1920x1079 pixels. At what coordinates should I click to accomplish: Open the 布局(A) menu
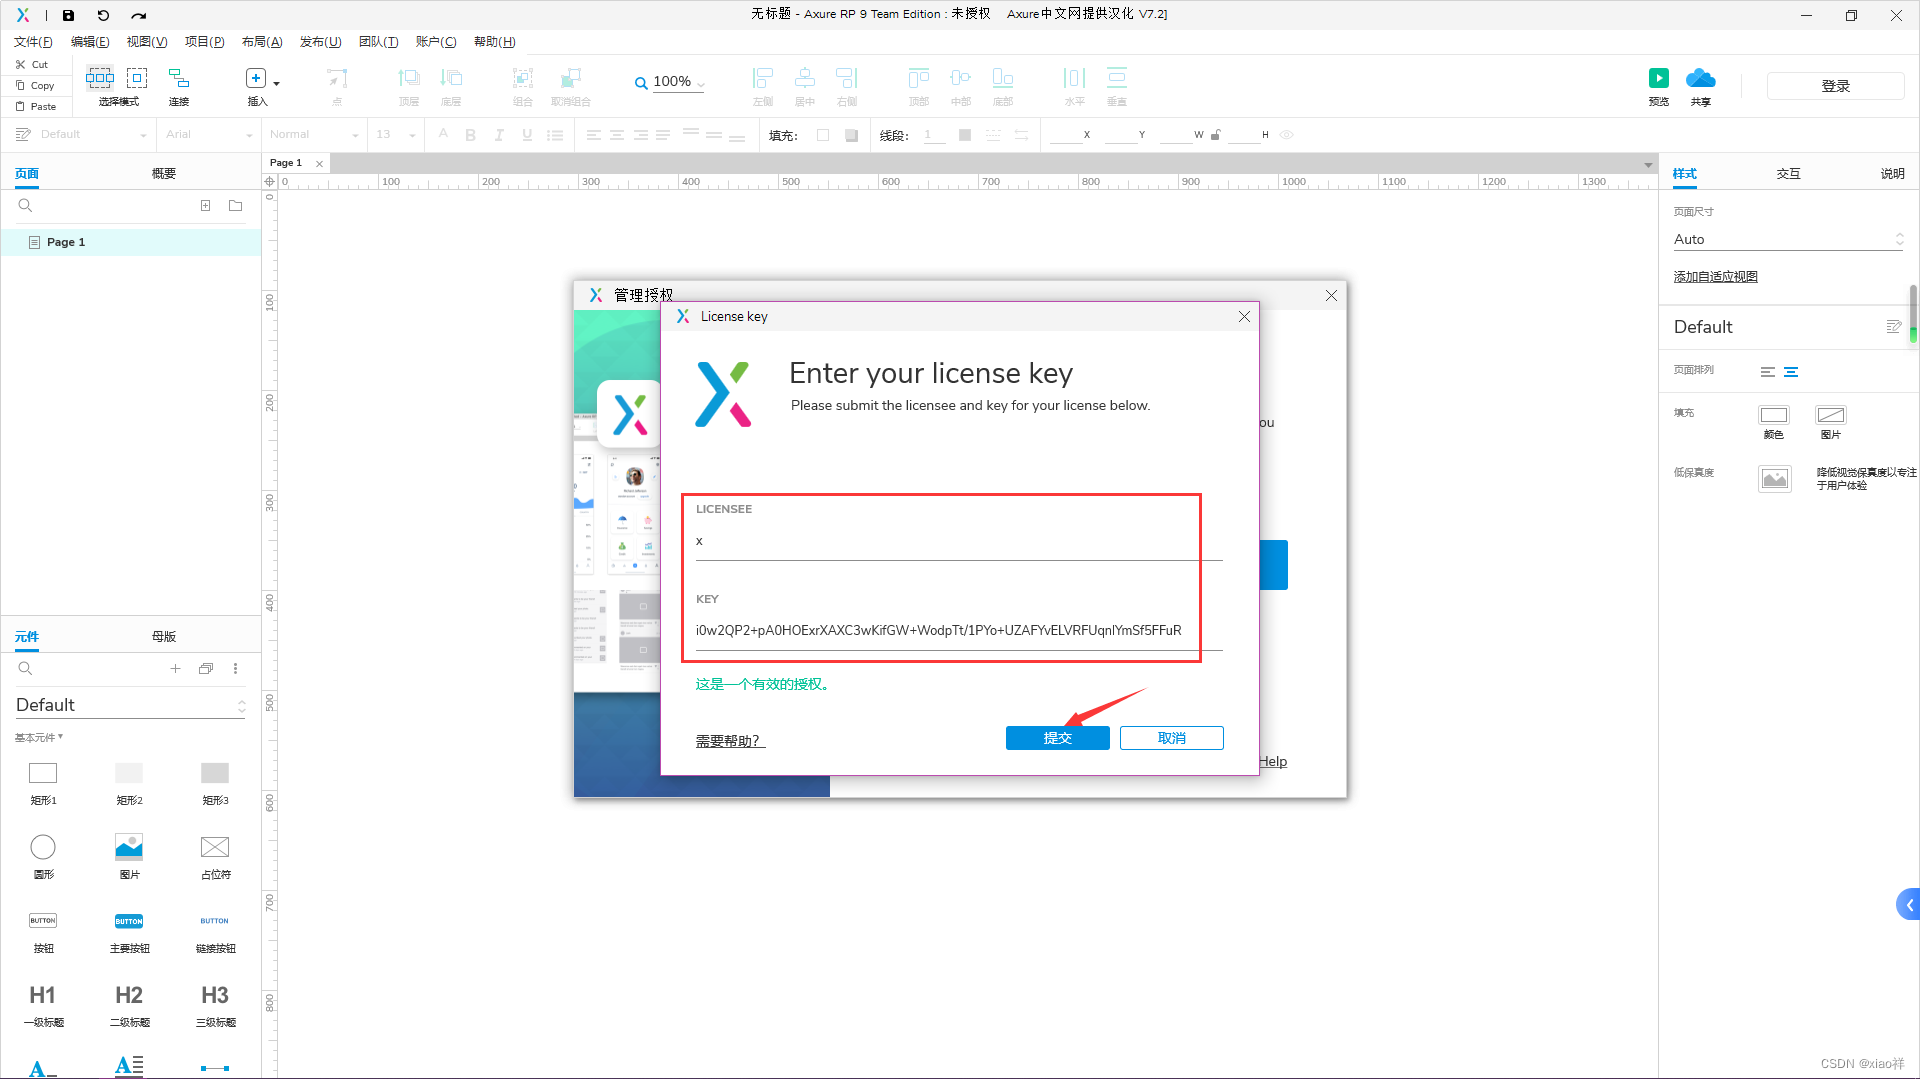click(x=262, y=42)
